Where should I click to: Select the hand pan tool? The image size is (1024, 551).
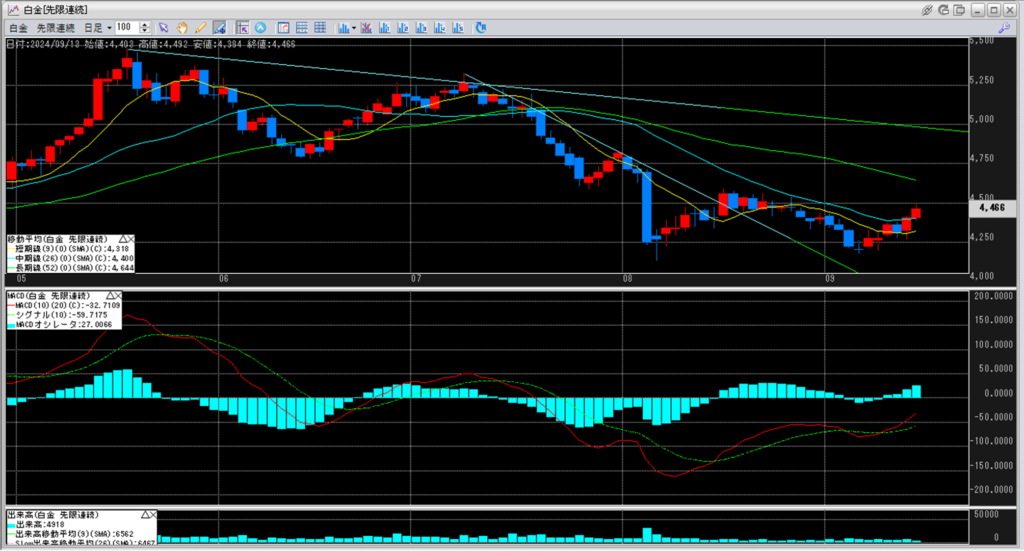click(x=182, y=27)
